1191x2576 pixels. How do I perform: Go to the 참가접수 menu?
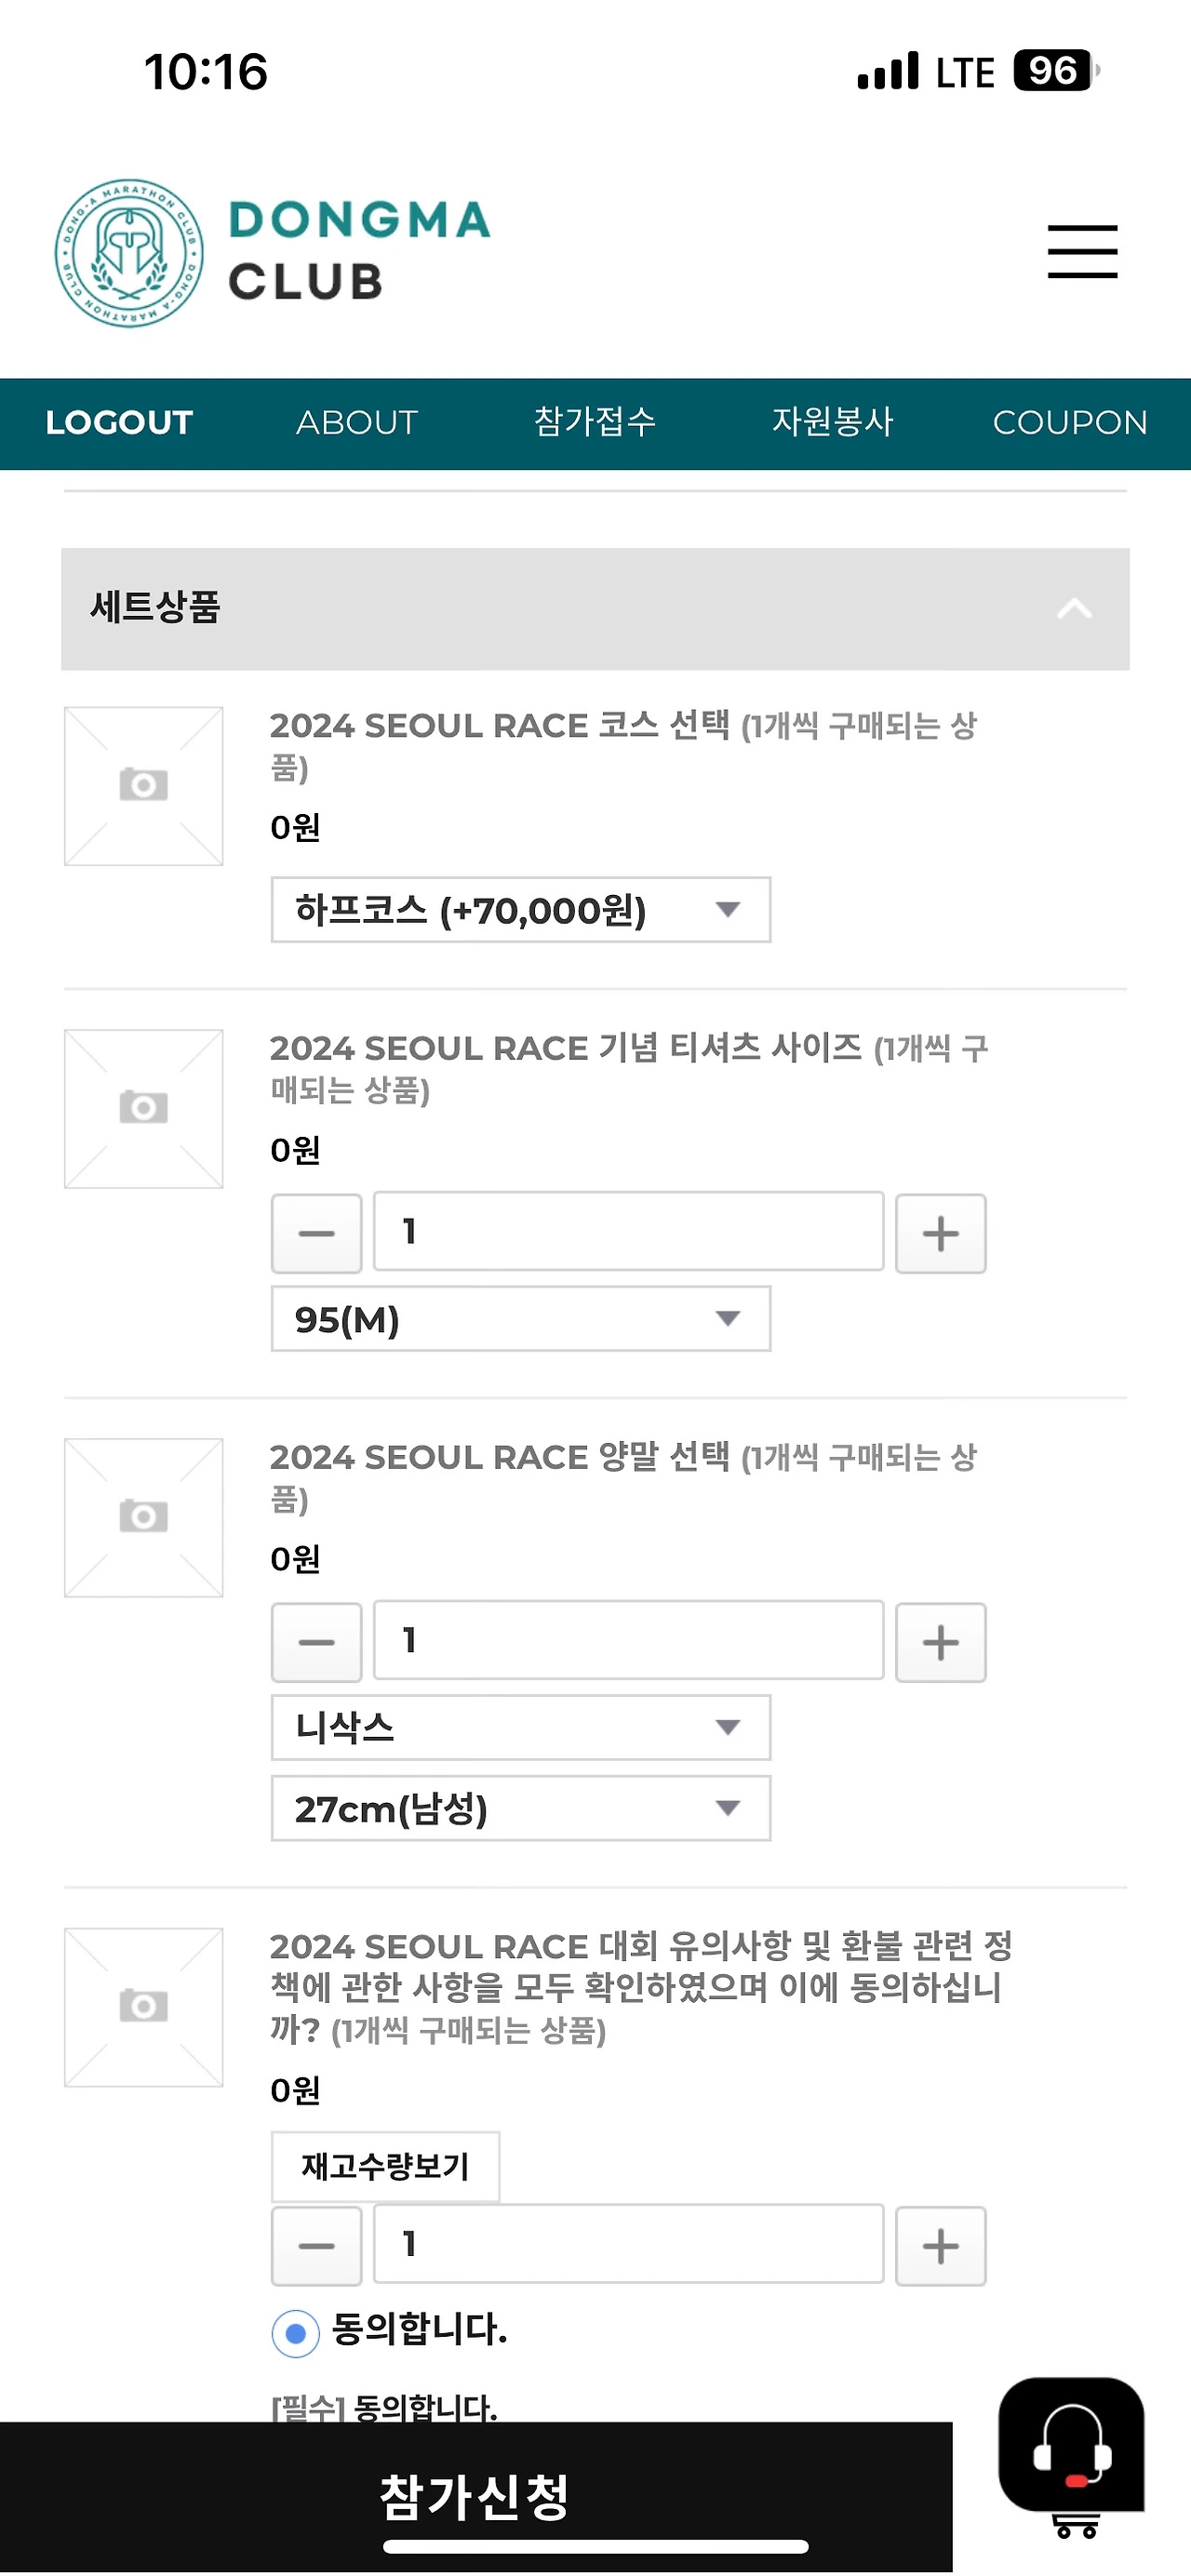click(595, 422)
